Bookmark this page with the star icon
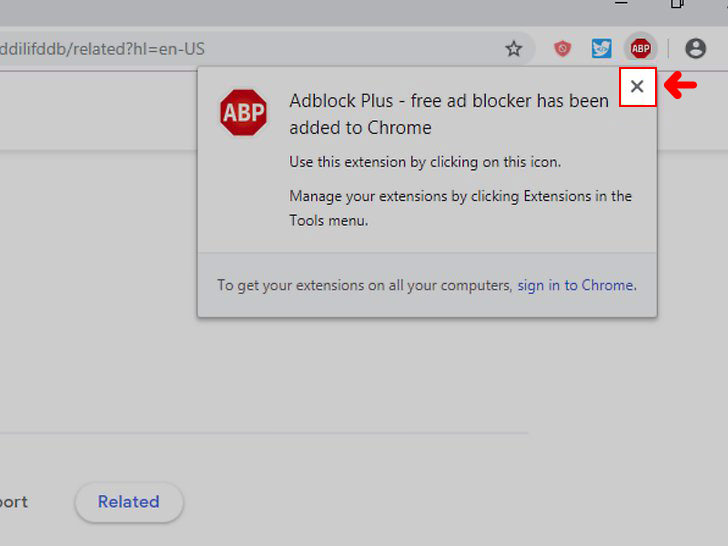Viewport: 728px width, 546px height. tap(514, 49)
